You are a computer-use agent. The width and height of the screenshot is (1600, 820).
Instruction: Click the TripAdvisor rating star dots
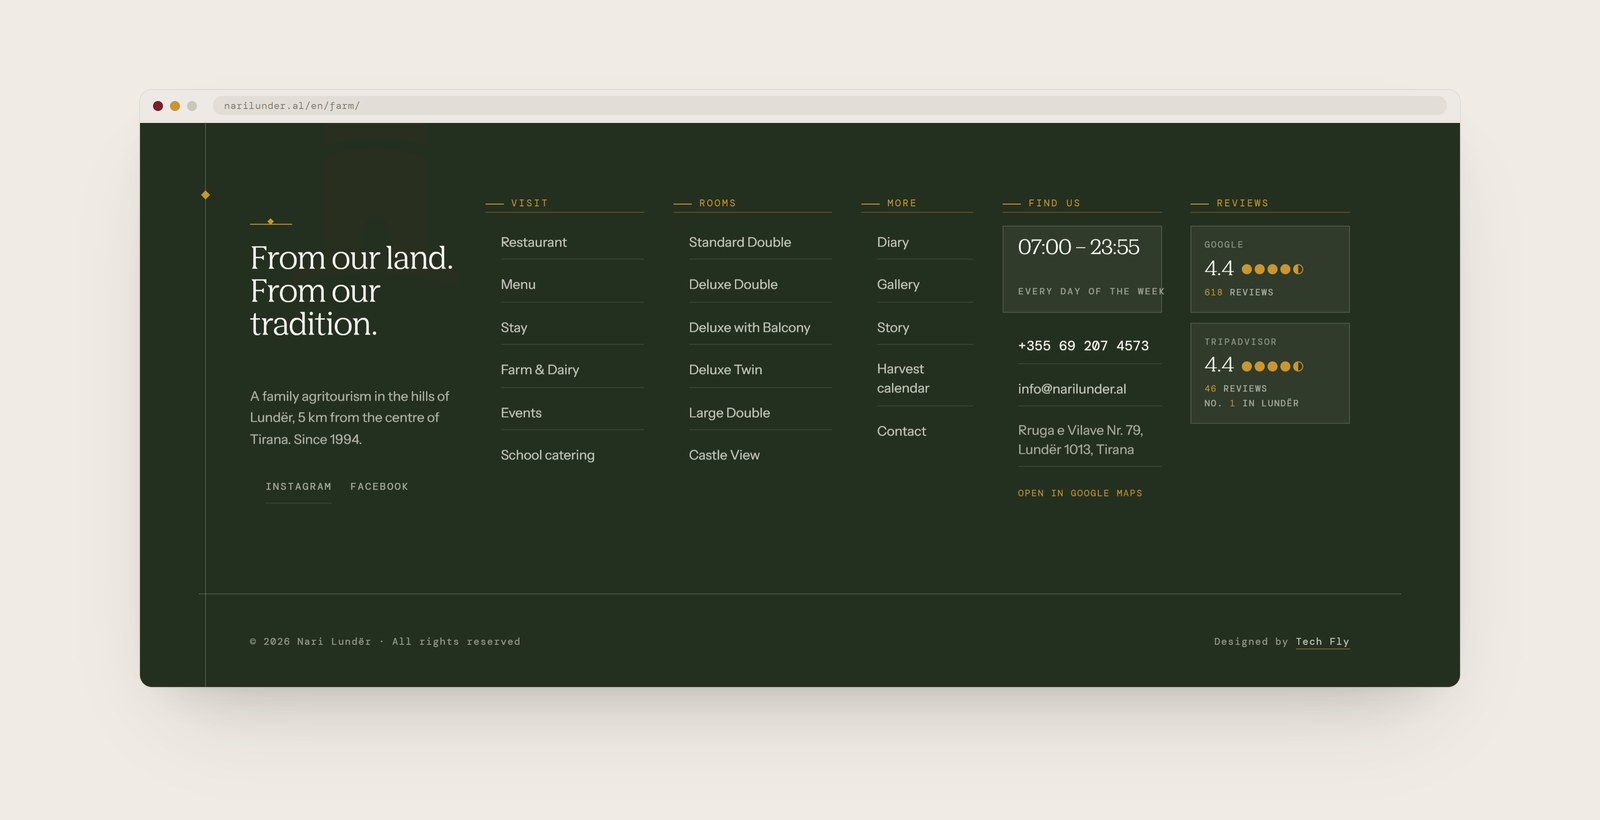1273,366
